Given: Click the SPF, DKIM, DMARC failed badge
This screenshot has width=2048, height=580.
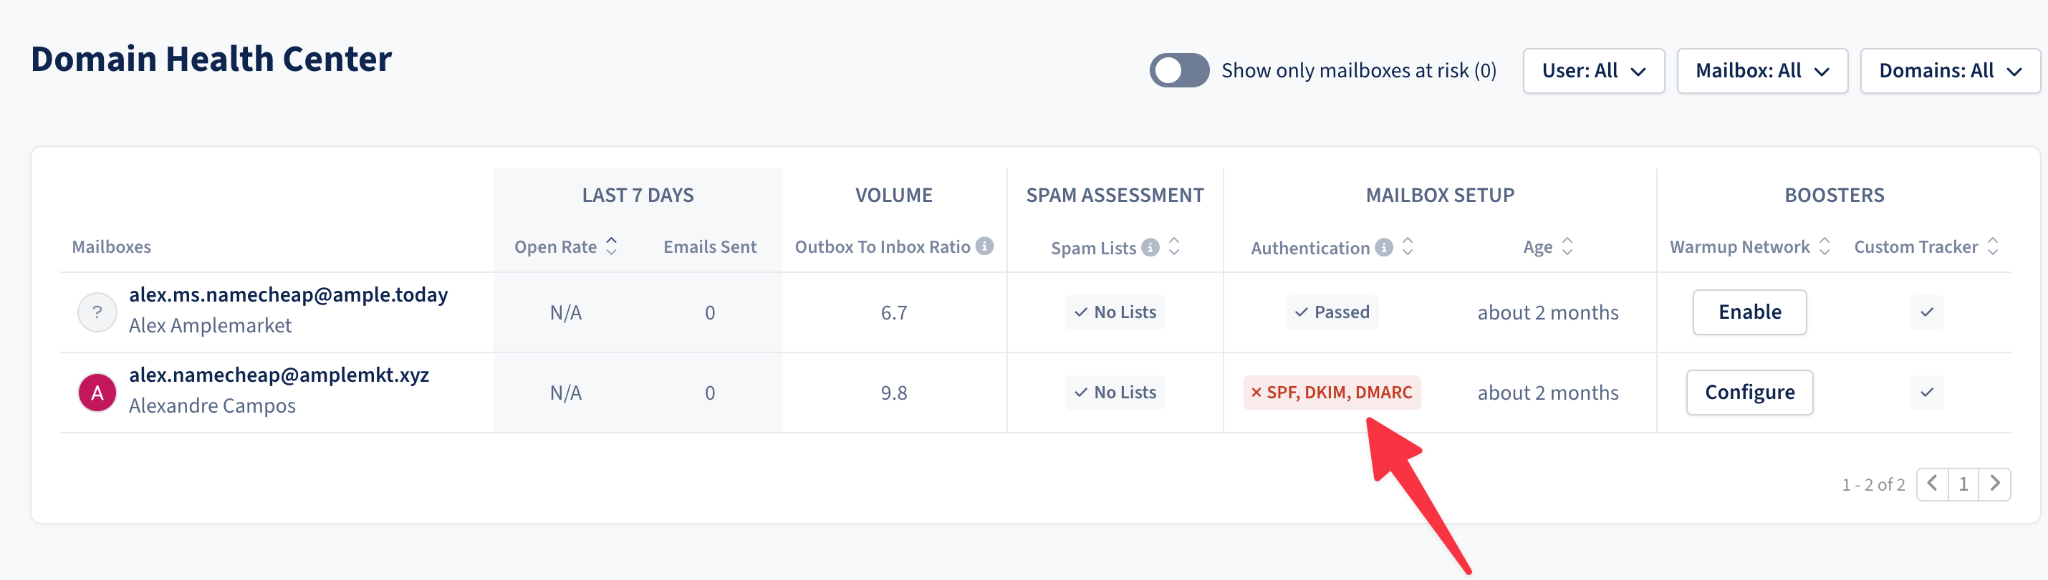Looking at the screenshot, I should tap(1332, 392).
